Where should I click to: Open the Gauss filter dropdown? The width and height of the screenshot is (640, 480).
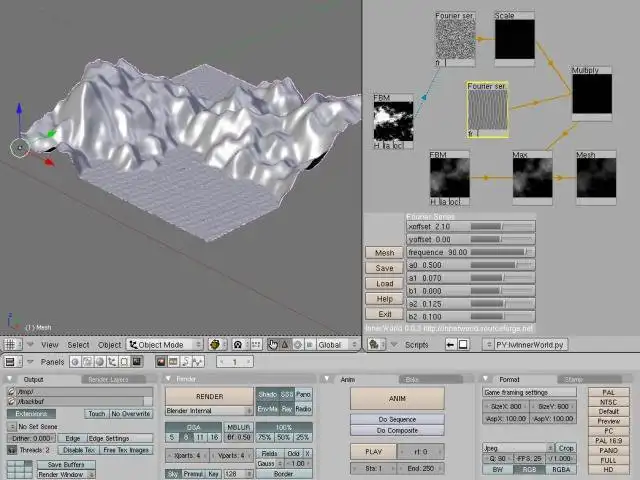270,464
